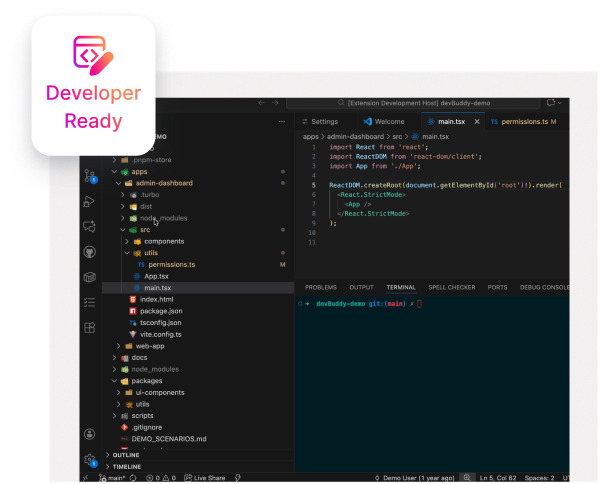This screenshot has width=600, height=484.
Task: Click Spaces: 2 indentation indicator
Action: [x=539, y=478]
